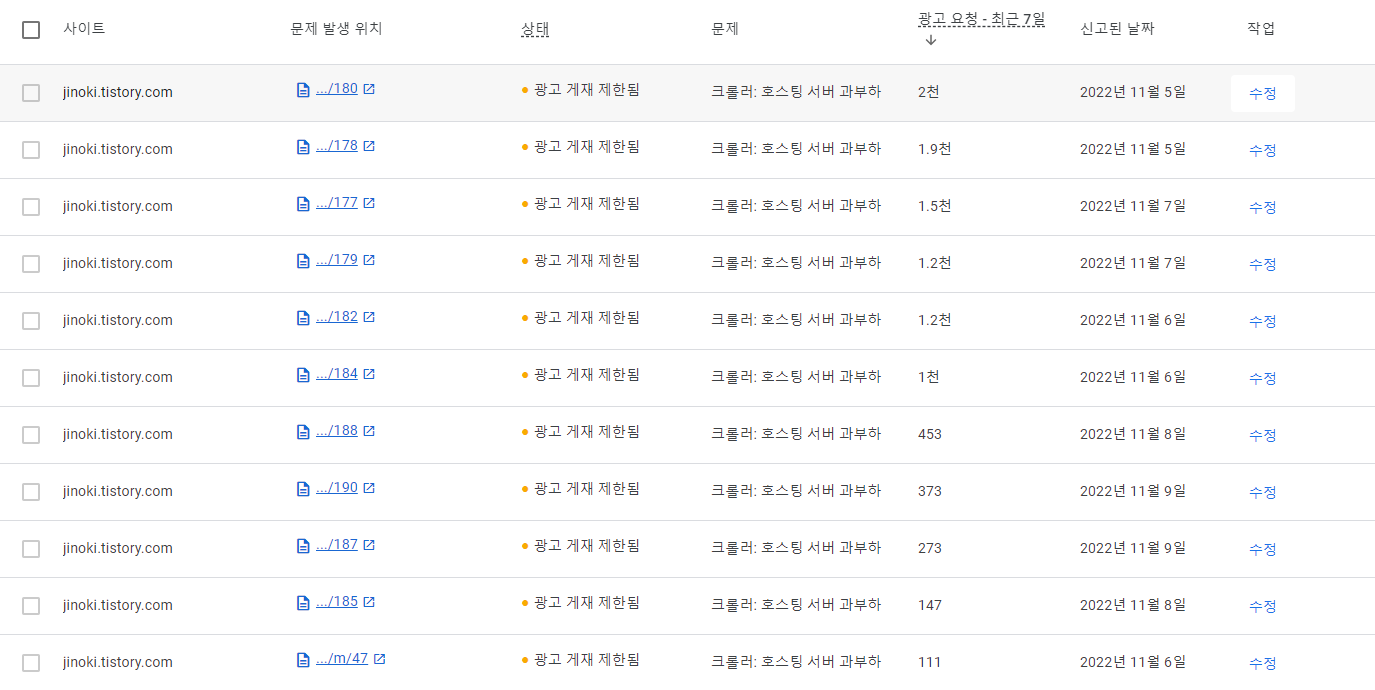Screen dimensions: 1375x690
Task: Check the row checkbox for .../185
Action: 31,606
